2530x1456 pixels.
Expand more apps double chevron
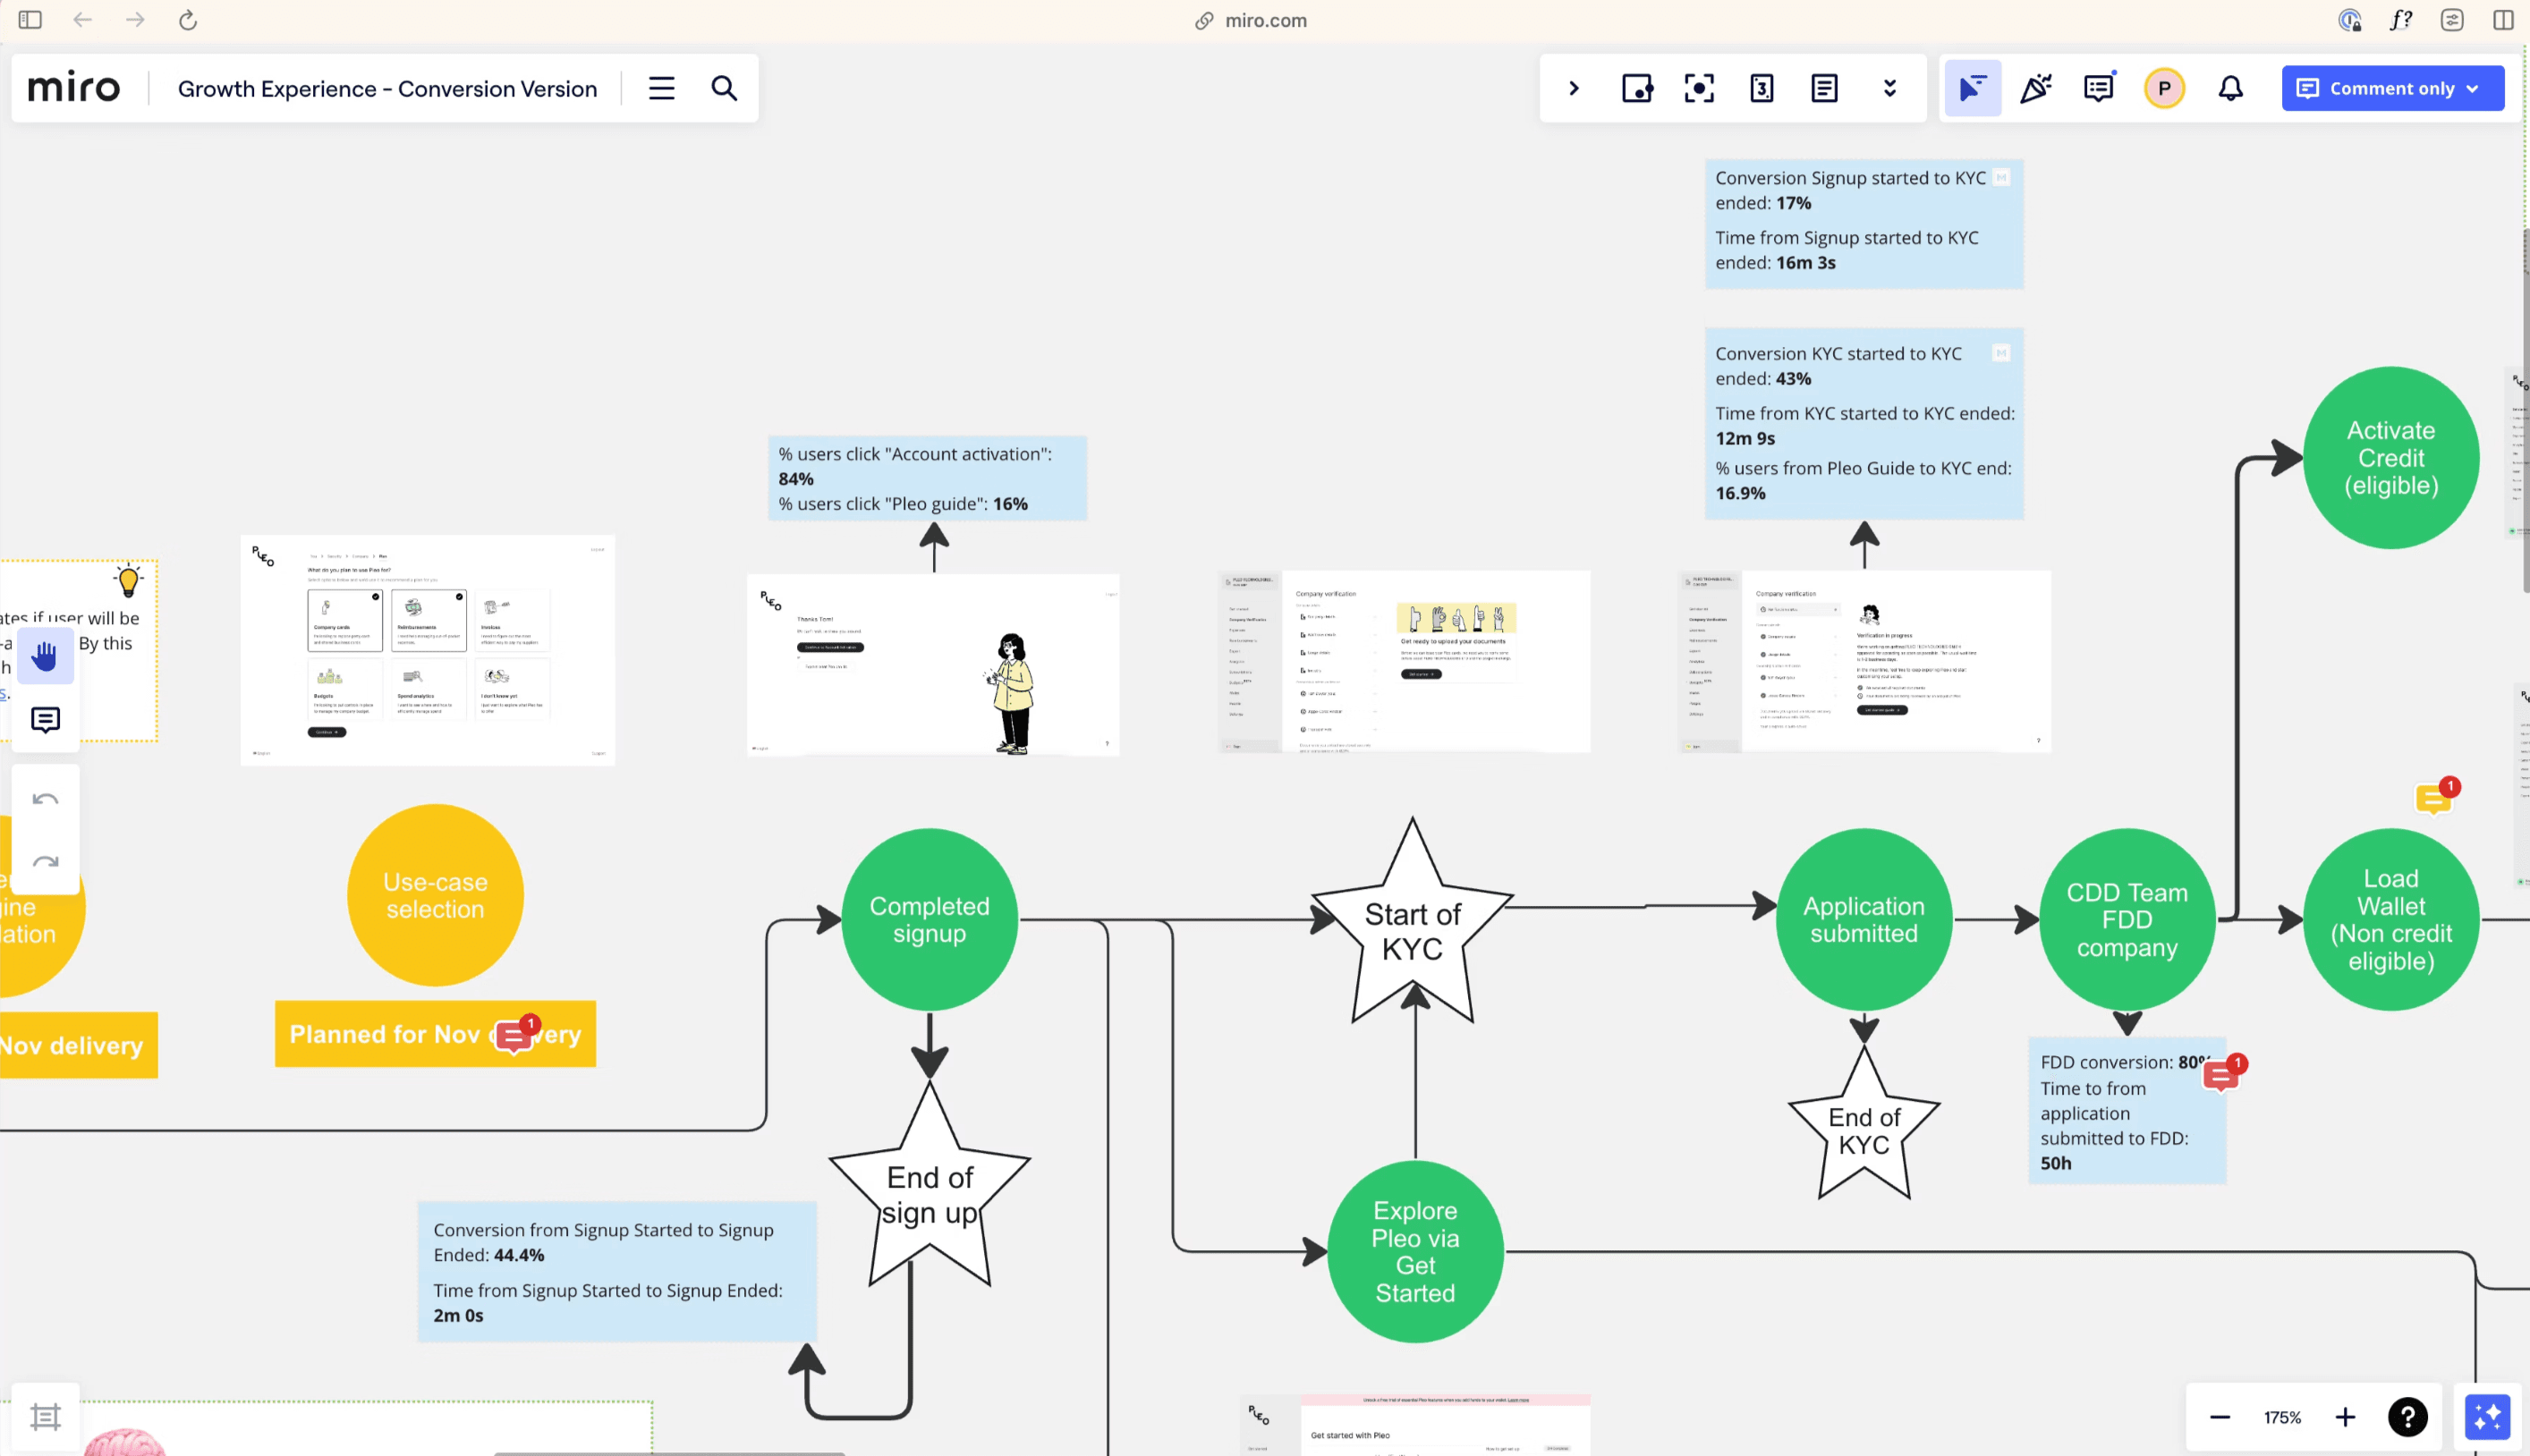pyautogui.click(x=1890, y=88)
